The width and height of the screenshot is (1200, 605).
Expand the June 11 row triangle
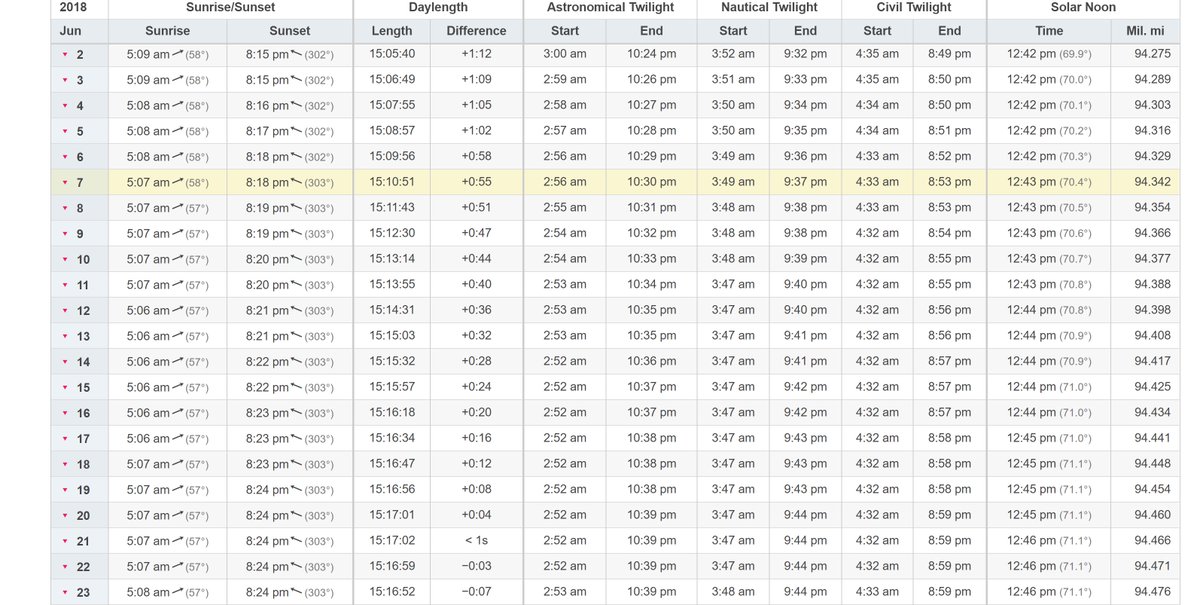(65, 286)
